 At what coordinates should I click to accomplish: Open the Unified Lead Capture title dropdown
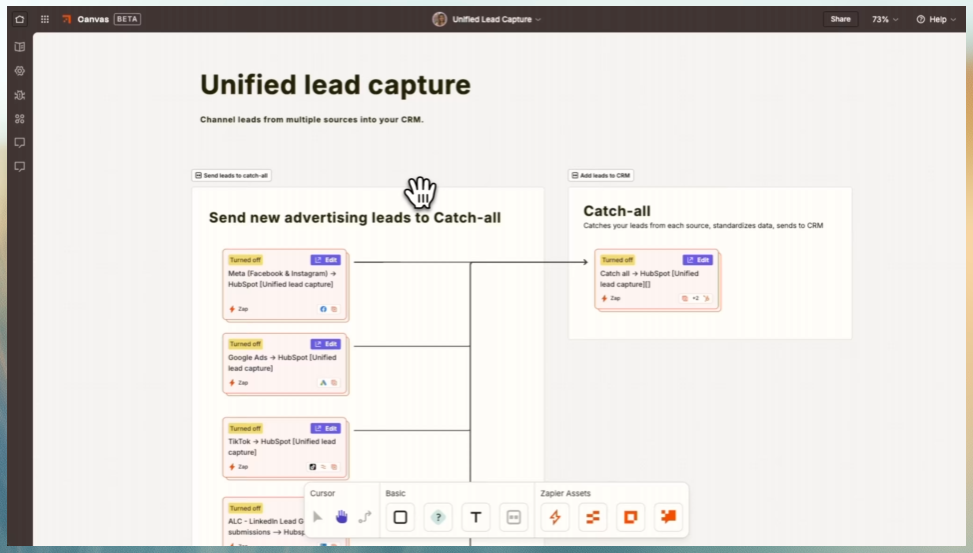pos(496,19)
